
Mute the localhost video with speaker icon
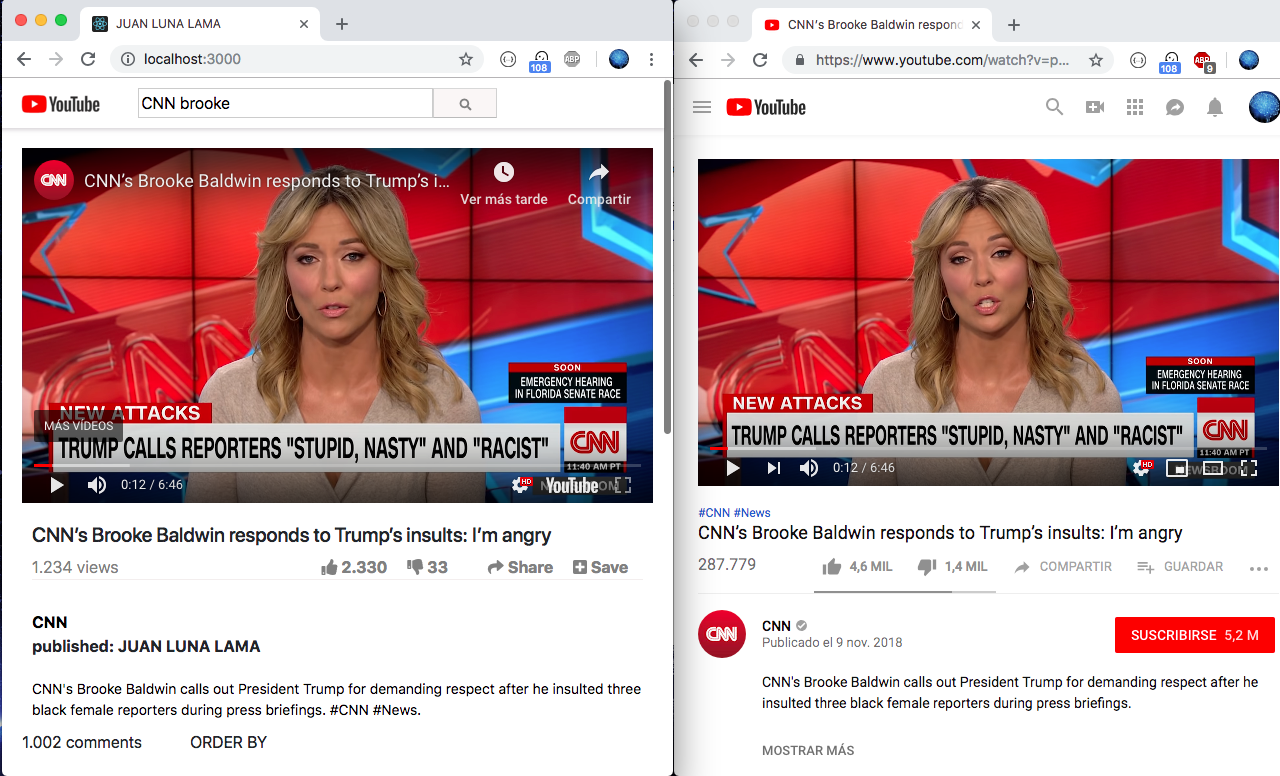click(97, 485)
